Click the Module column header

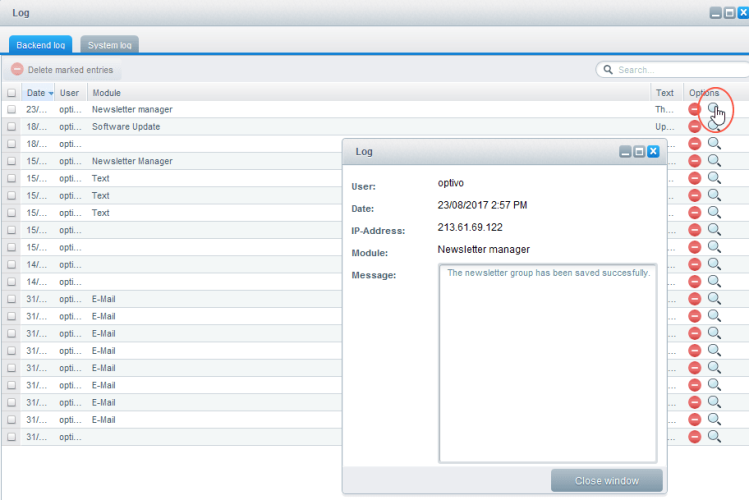click(107, 93)
